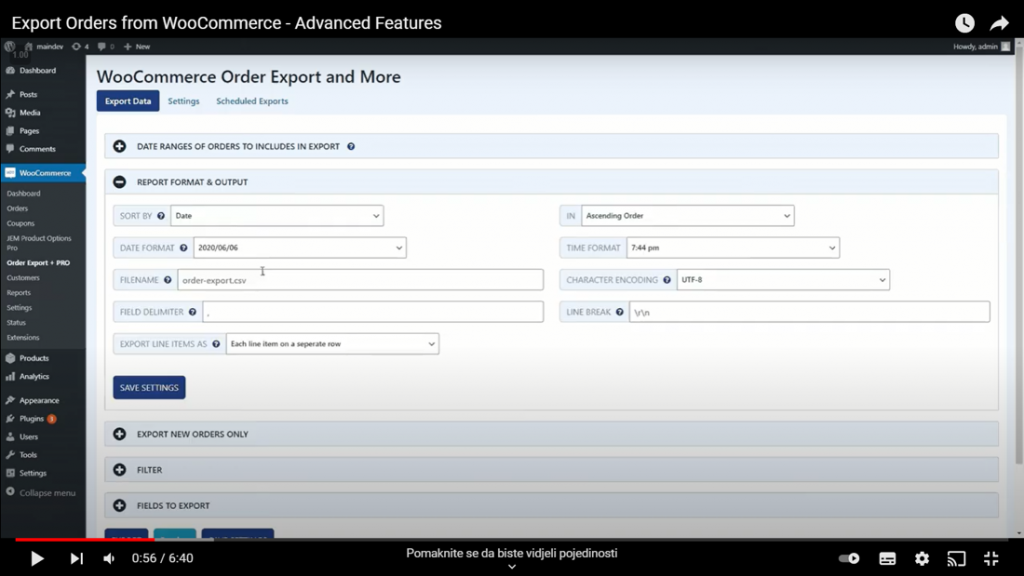Select the WooCommerce sidebar menu

click(x=42, y=173)
